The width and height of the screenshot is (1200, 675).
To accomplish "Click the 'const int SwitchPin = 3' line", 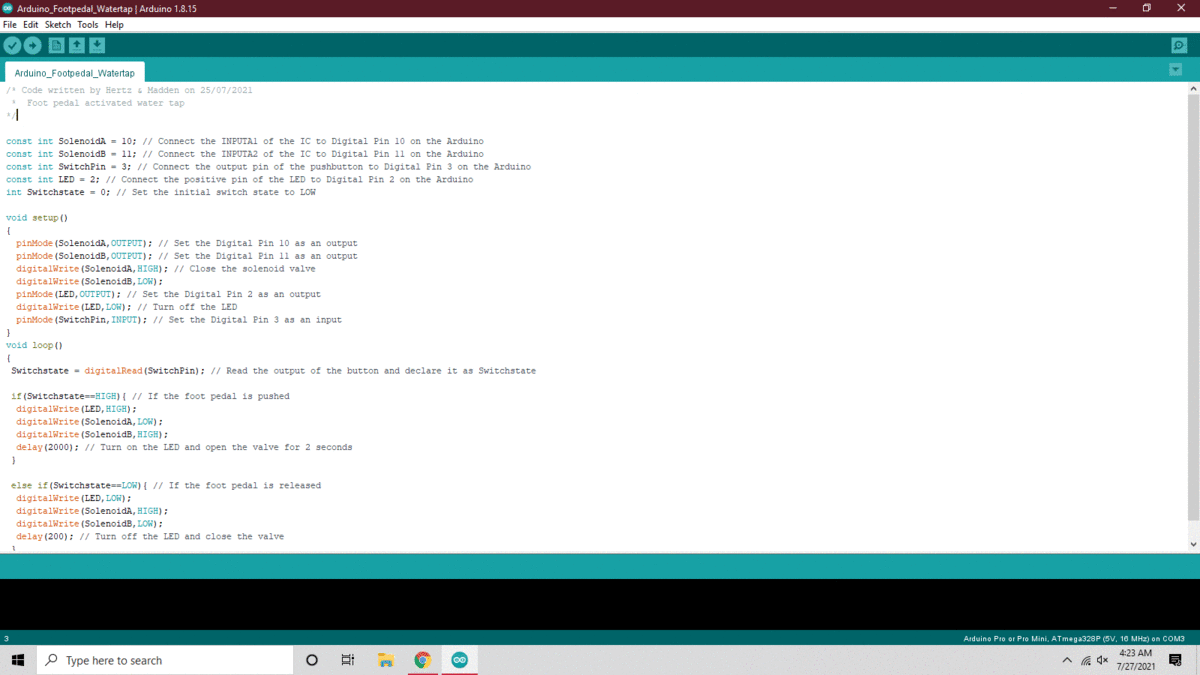I will [x=268, y=167].
